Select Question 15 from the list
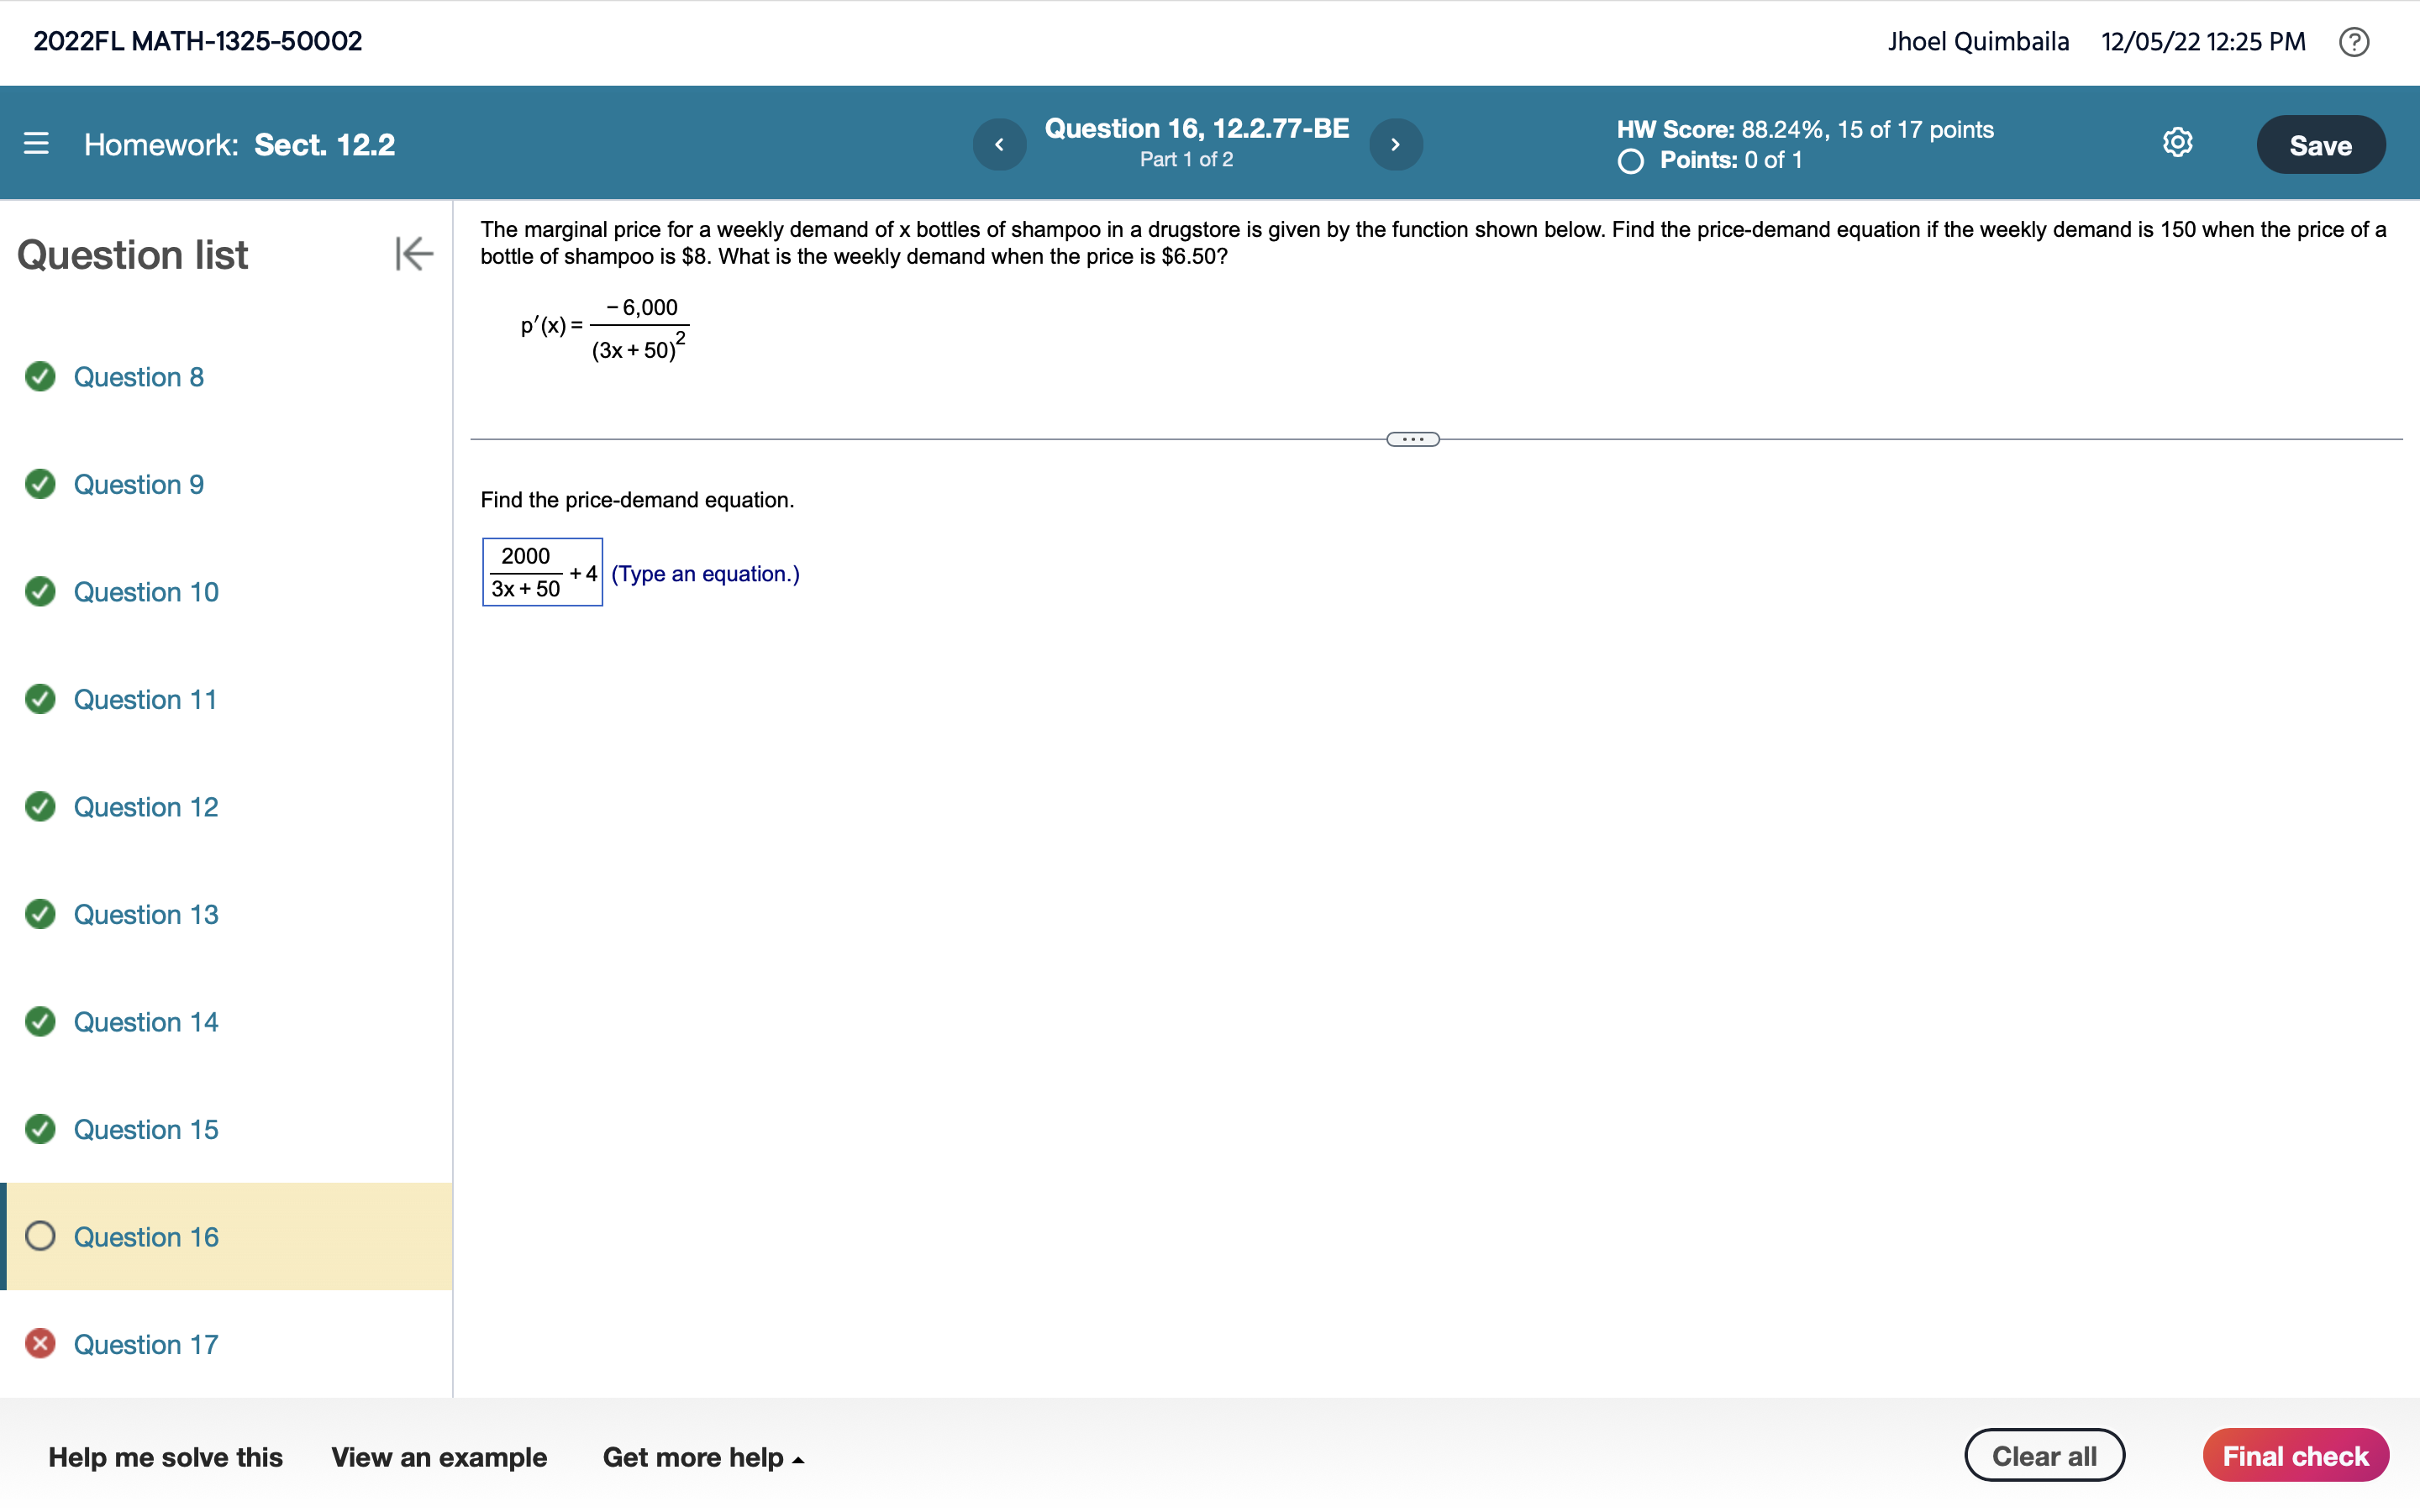This screenshot has height=1512, width=2420. [x=145, y=1129]
